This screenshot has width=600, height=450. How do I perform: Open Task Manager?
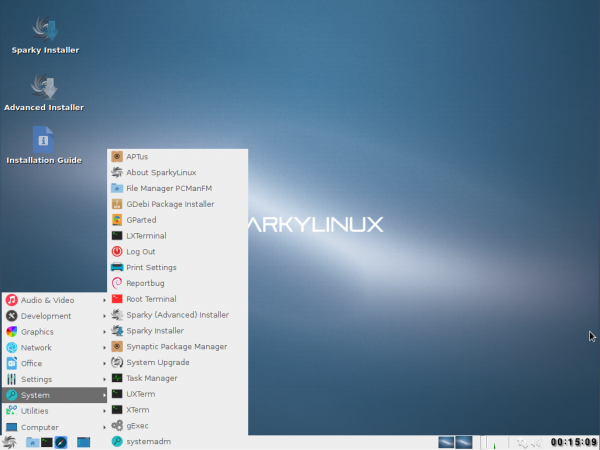point(178,378)
